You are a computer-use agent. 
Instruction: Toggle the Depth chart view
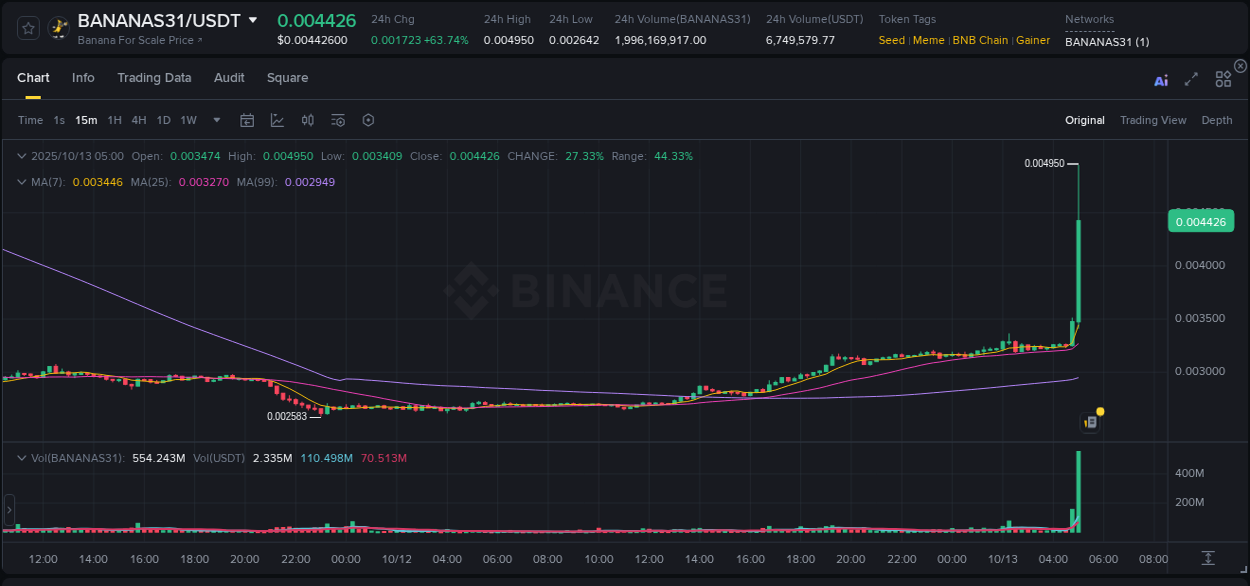1217,120
